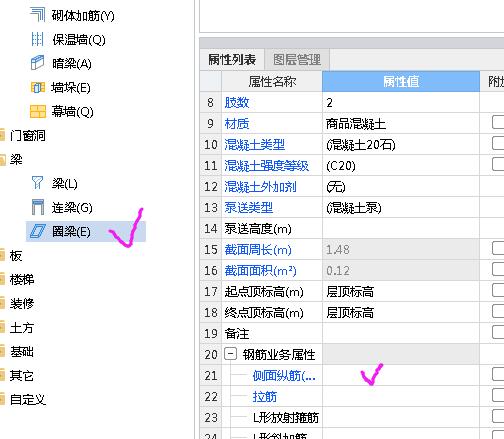Select the 墙垛(E) icon
504x439 pixels.
[x=38, y=88]
